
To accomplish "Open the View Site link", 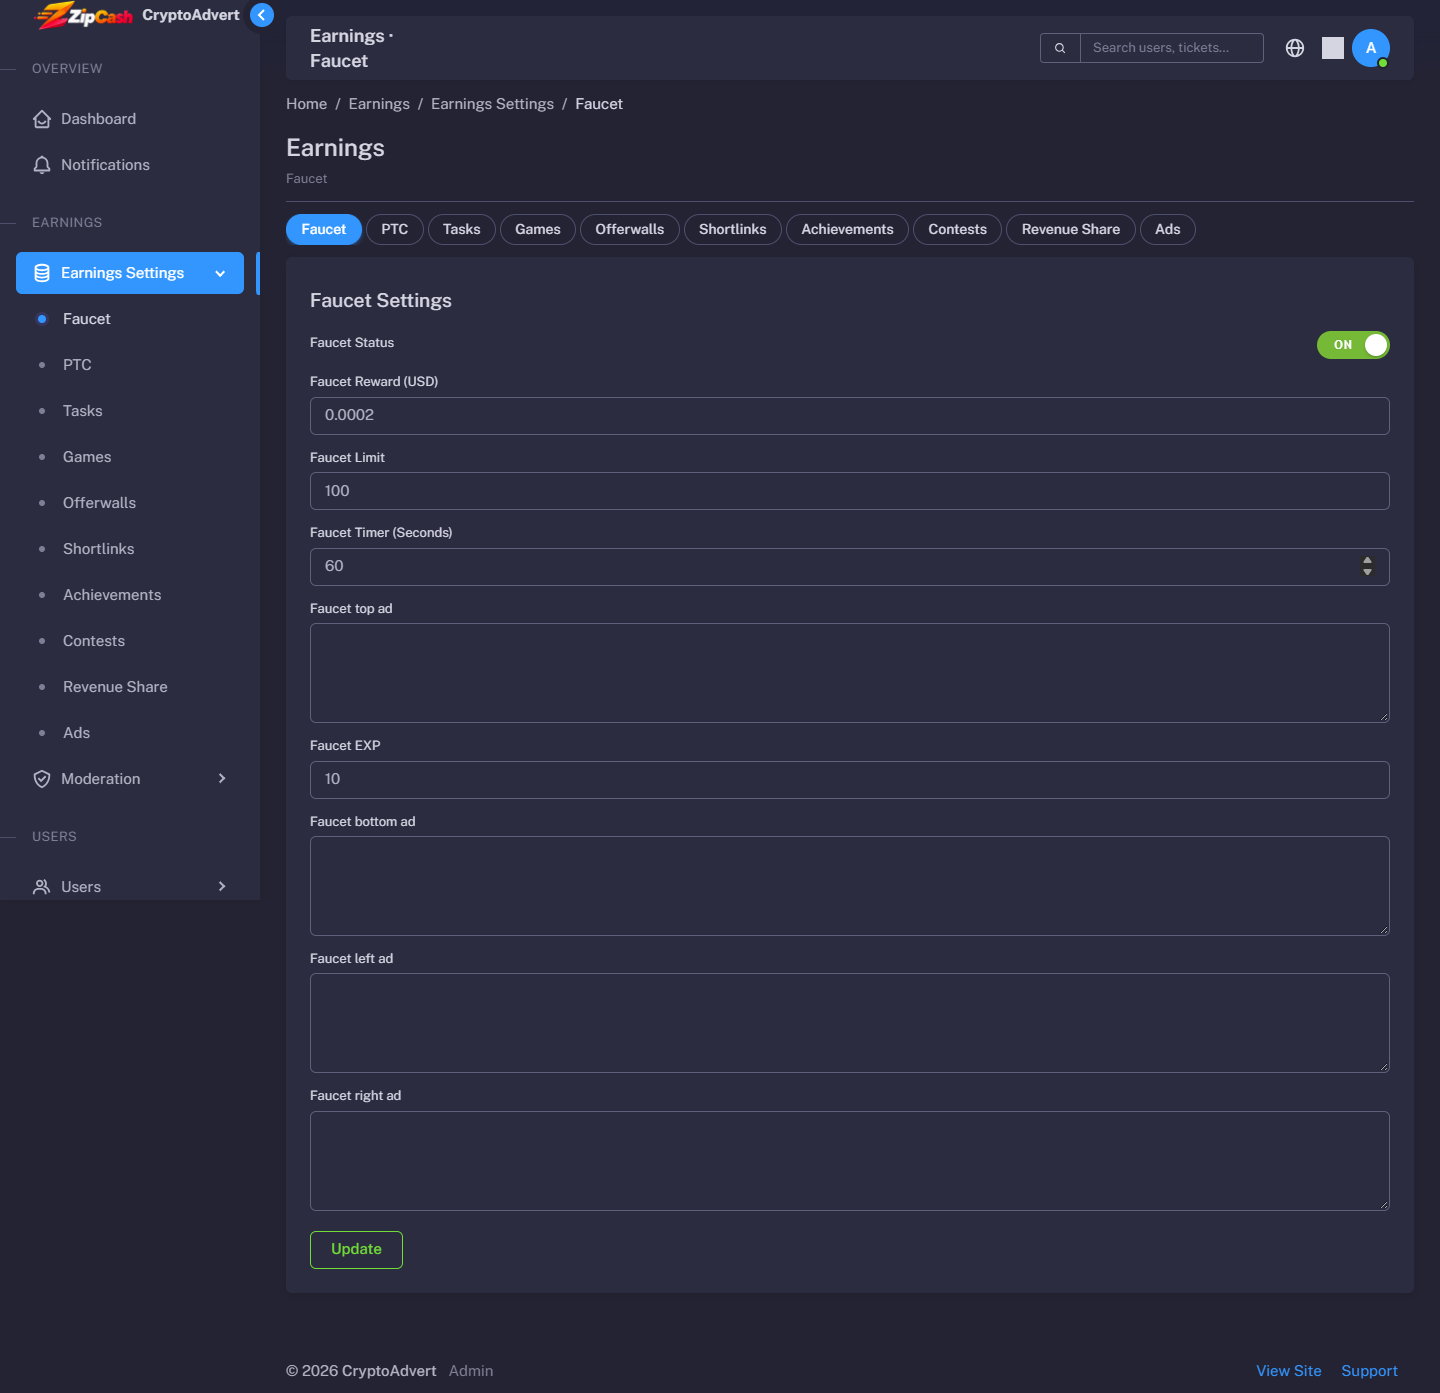I will [1289, 1371].
